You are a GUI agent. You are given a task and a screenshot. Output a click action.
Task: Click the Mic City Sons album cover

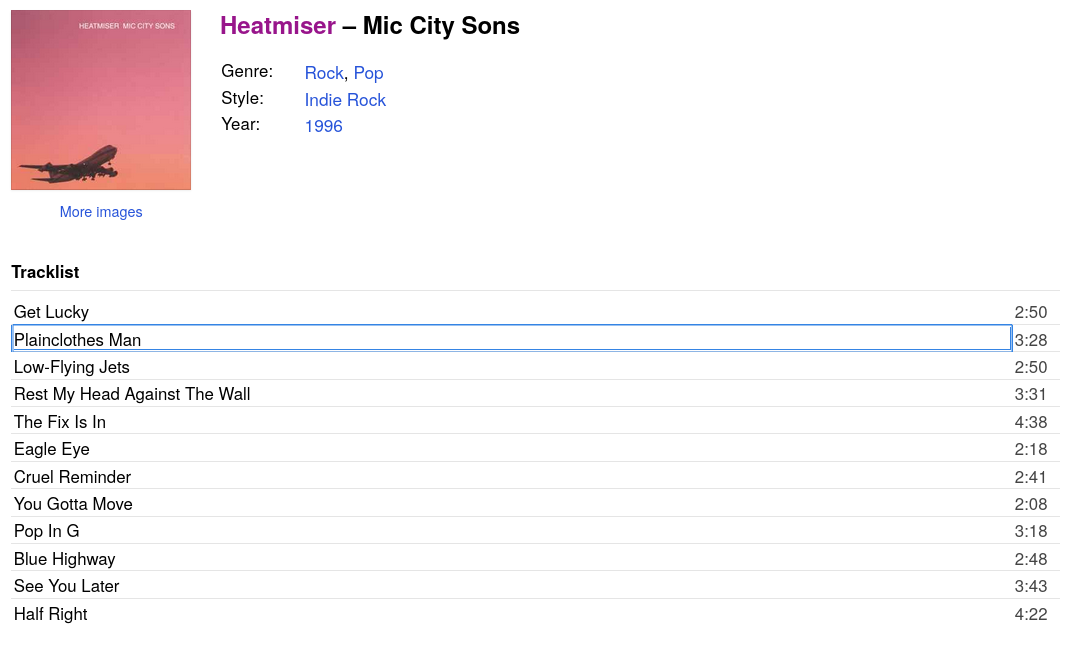point(101,100)
